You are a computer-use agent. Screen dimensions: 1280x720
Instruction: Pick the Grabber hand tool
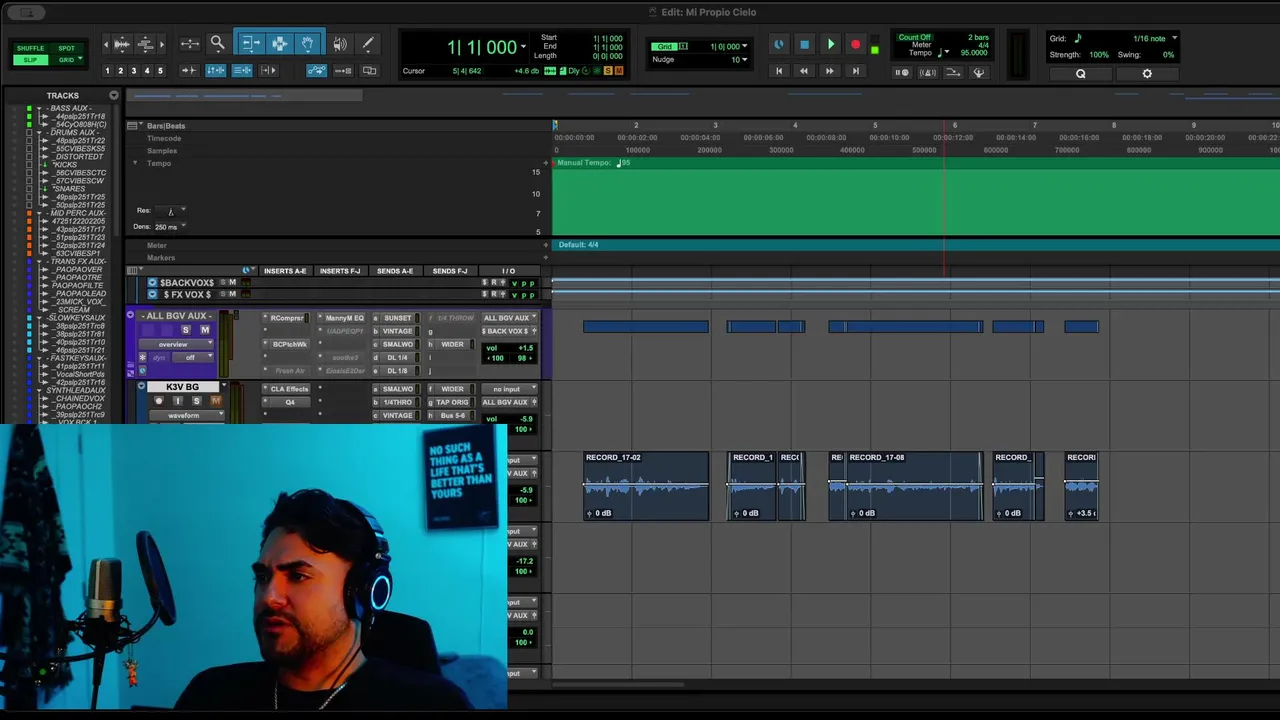click(308, 43)
